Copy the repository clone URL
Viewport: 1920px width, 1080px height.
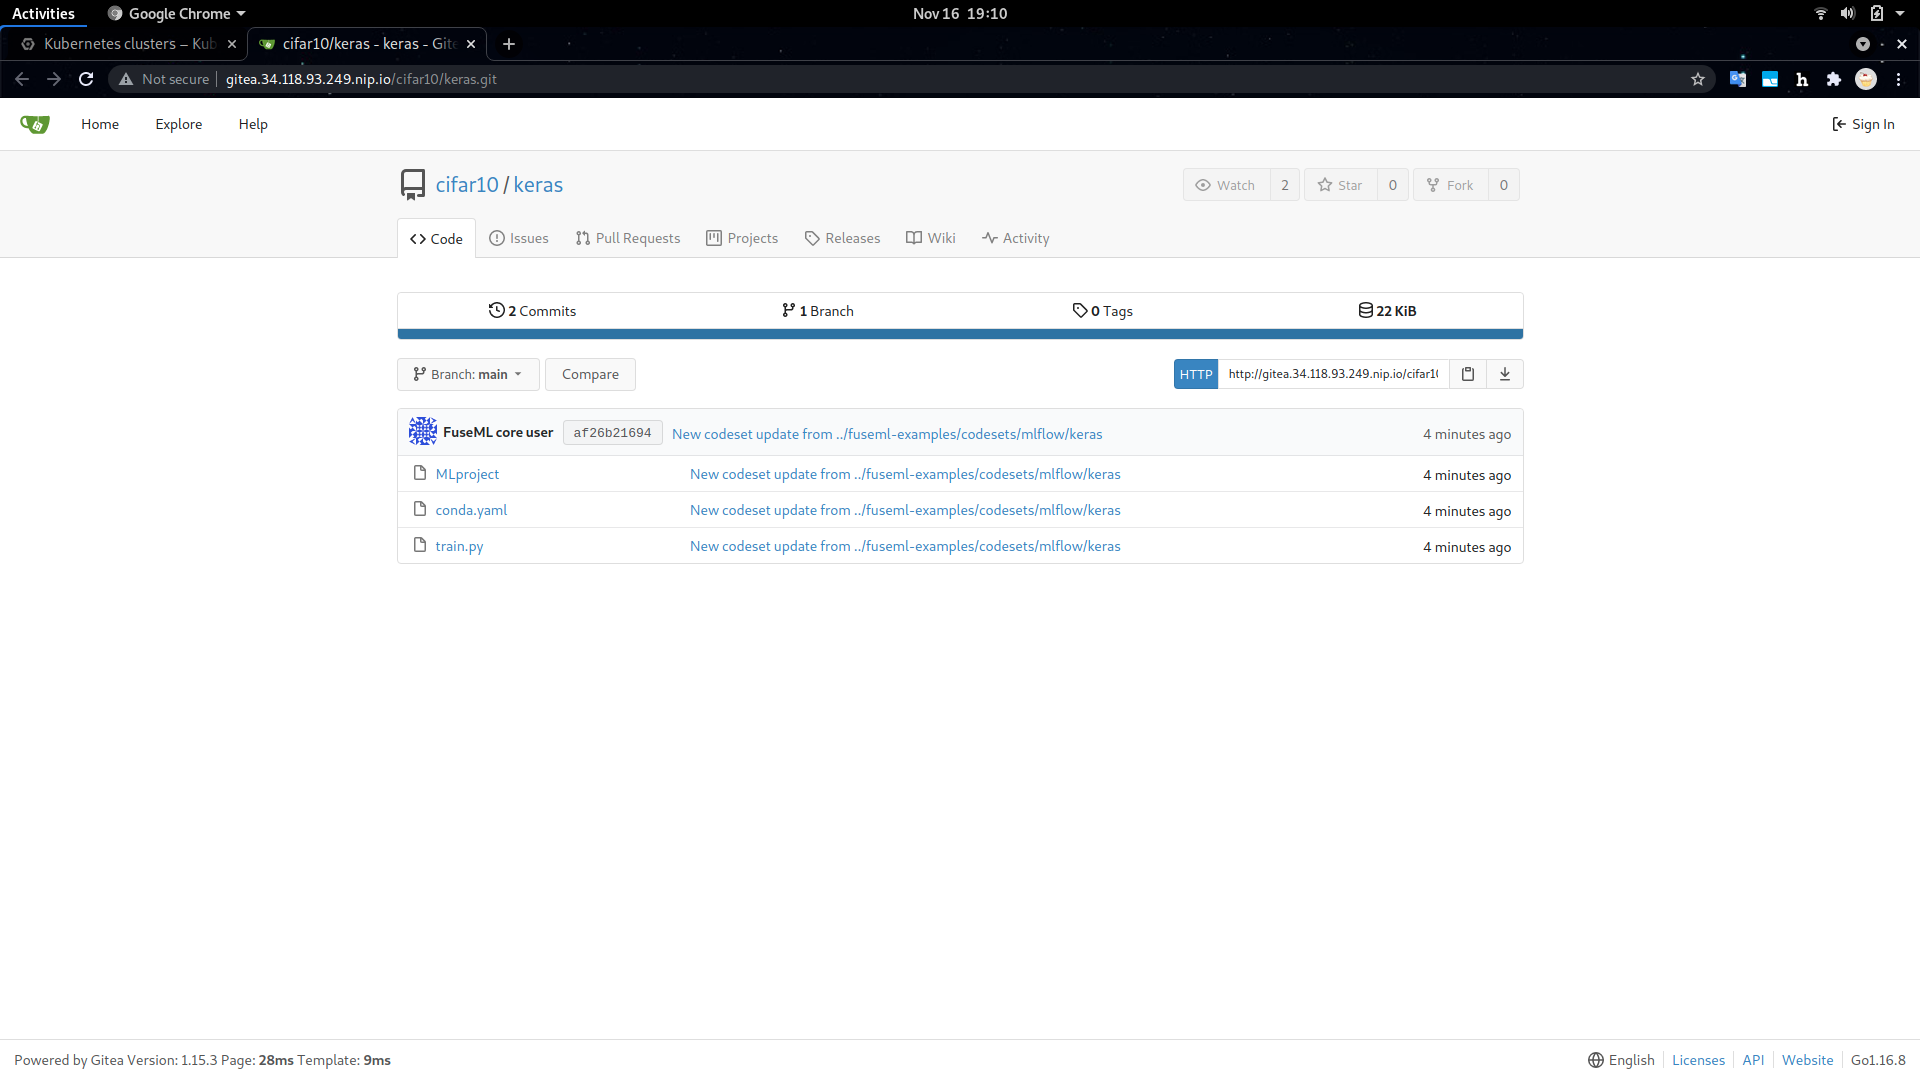pyautogui.click(x=1468, y=374)
